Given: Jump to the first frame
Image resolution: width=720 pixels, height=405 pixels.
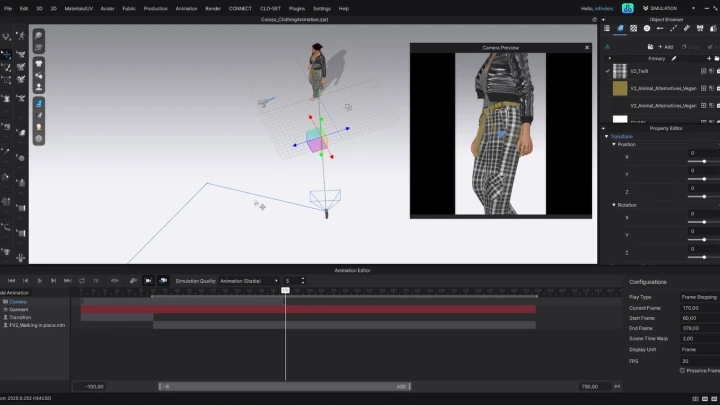Looking at the screenshot, I should coord(11,281).
